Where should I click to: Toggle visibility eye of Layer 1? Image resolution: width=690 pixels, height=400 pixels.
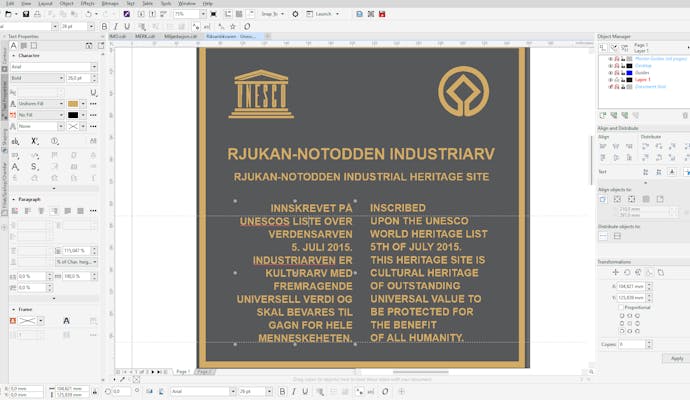pyautogui.click(x=611, y=79)
